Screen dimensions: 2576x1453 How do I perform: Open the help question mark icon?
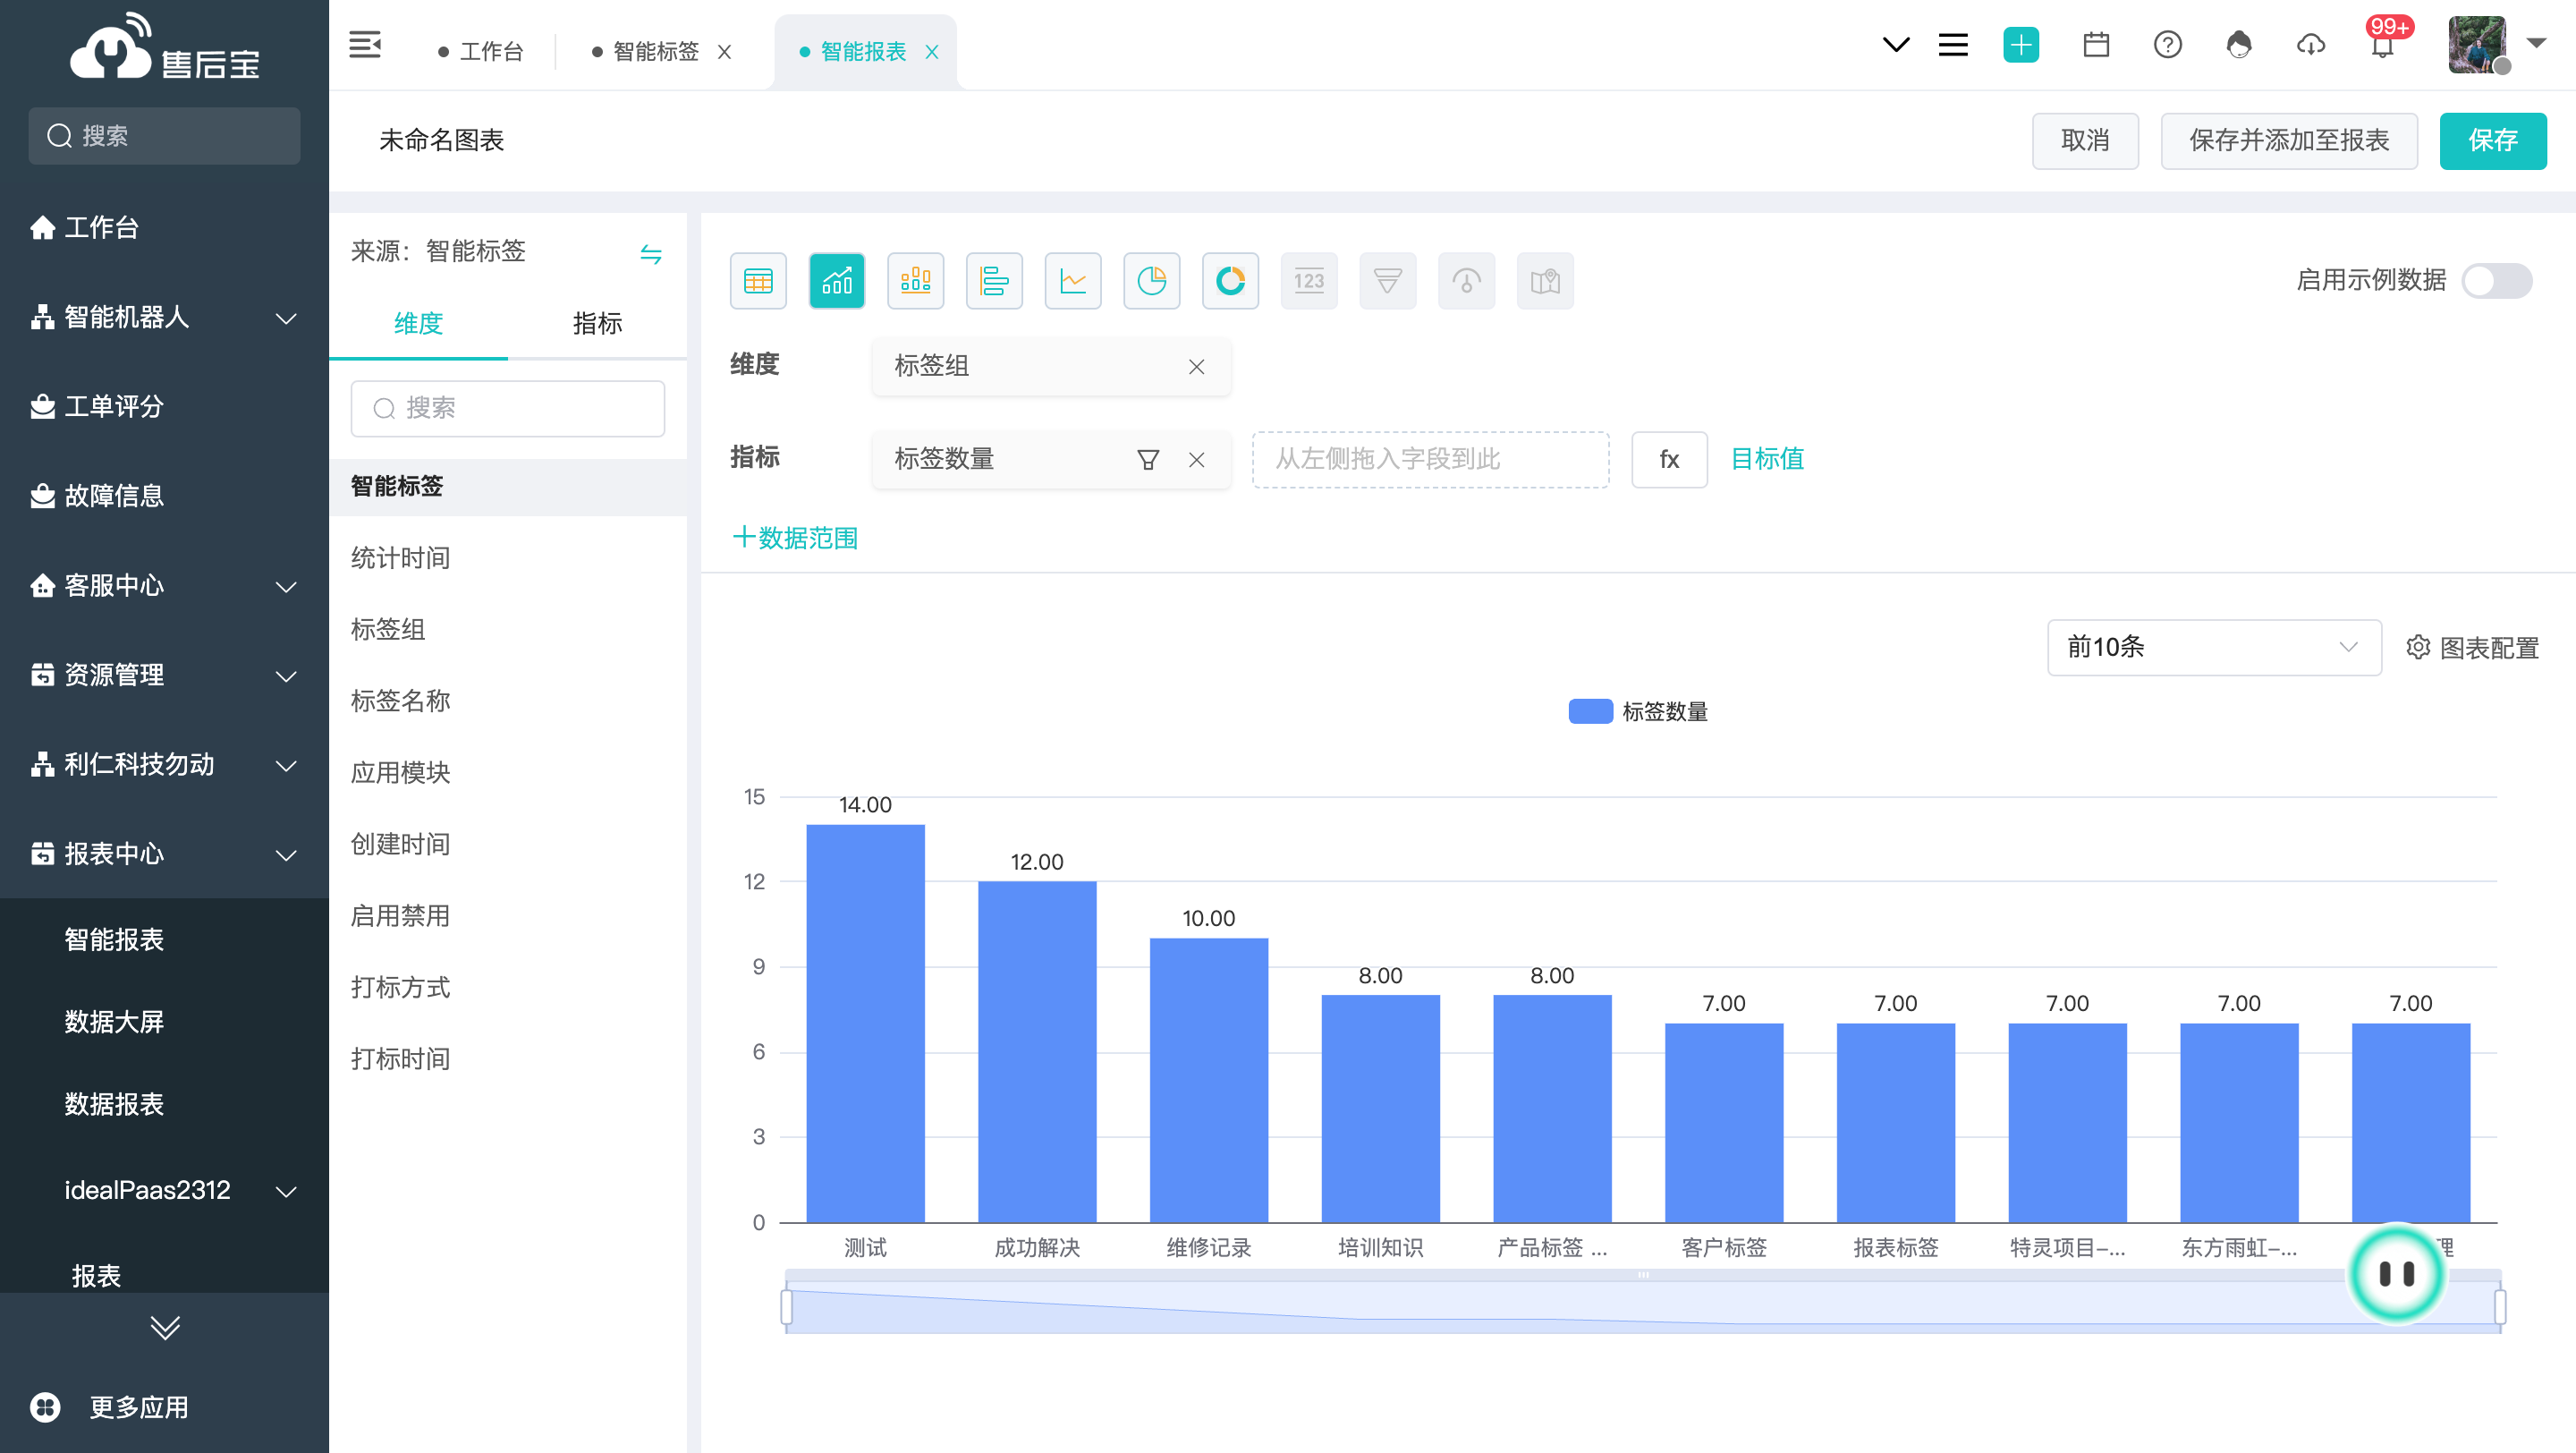tap(2168, 45)
